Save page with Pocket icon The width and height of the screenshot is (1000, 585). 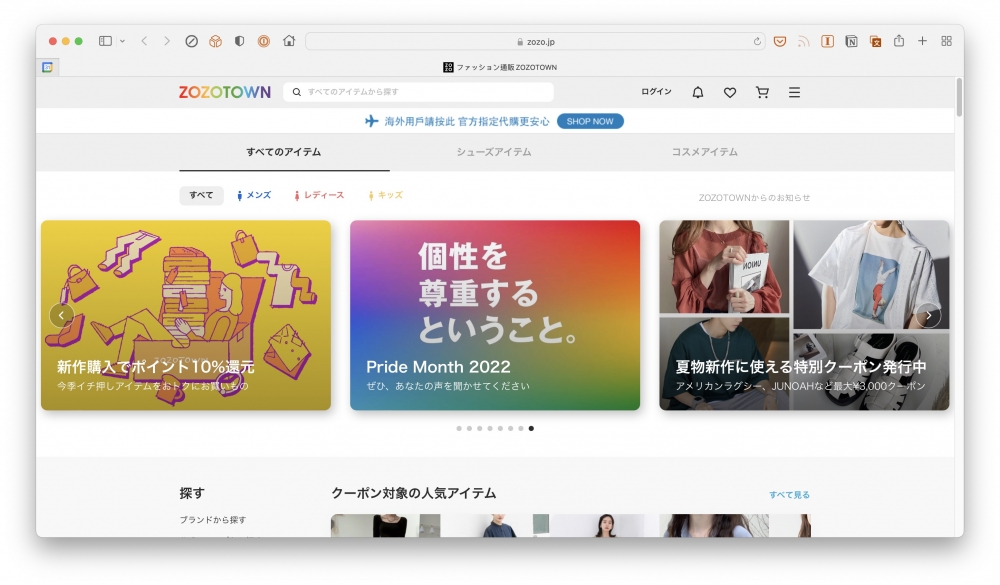coord(779,41)
